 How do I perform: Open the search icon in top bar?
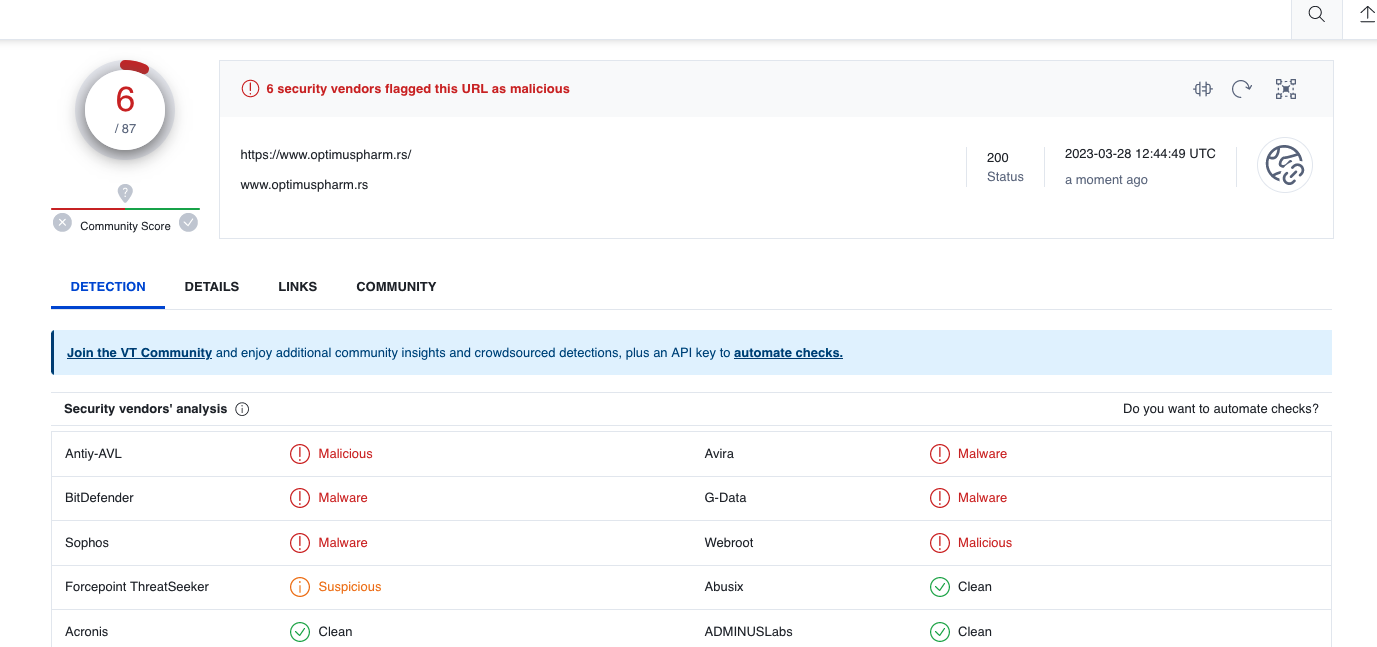pos(1317,14)
